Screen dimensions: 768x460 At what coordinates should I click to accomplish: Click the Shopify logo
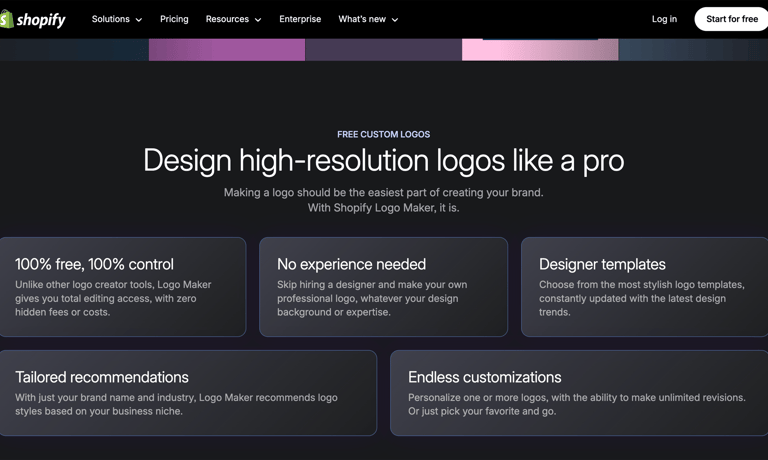(x=33, y=20)
